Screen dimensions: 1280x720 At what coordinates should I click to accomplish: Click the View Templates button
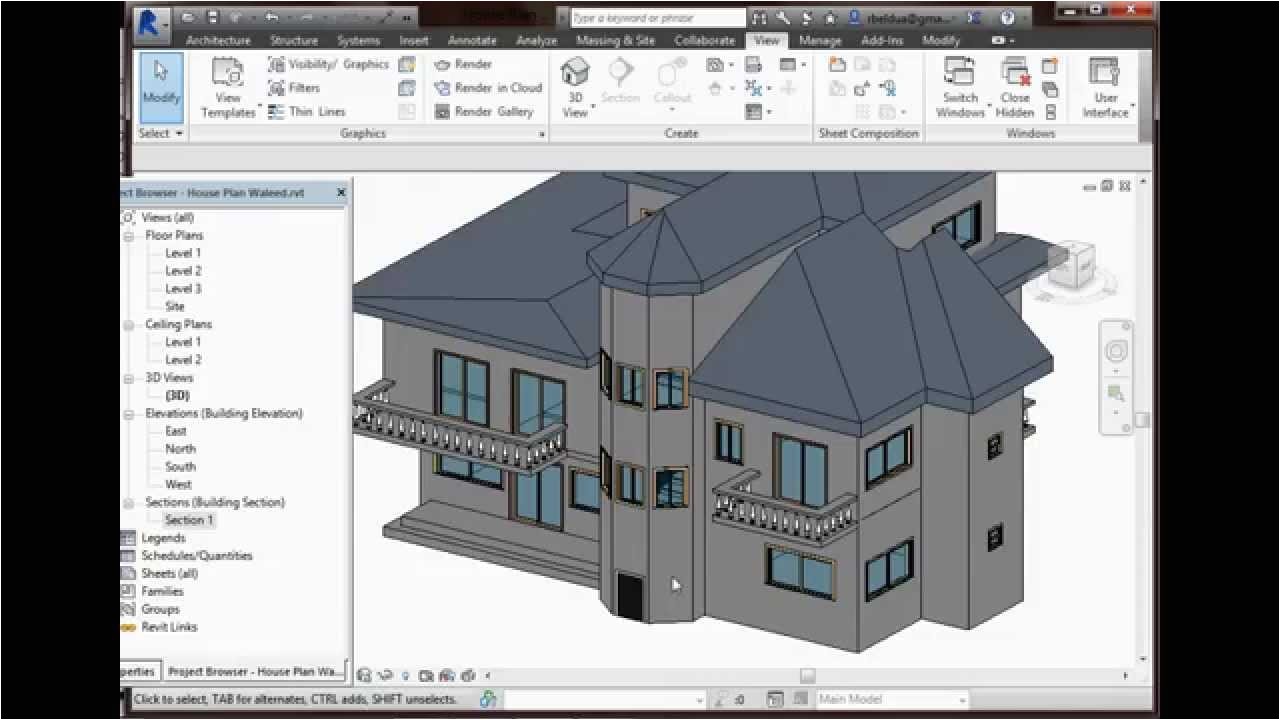click(228, 87)
